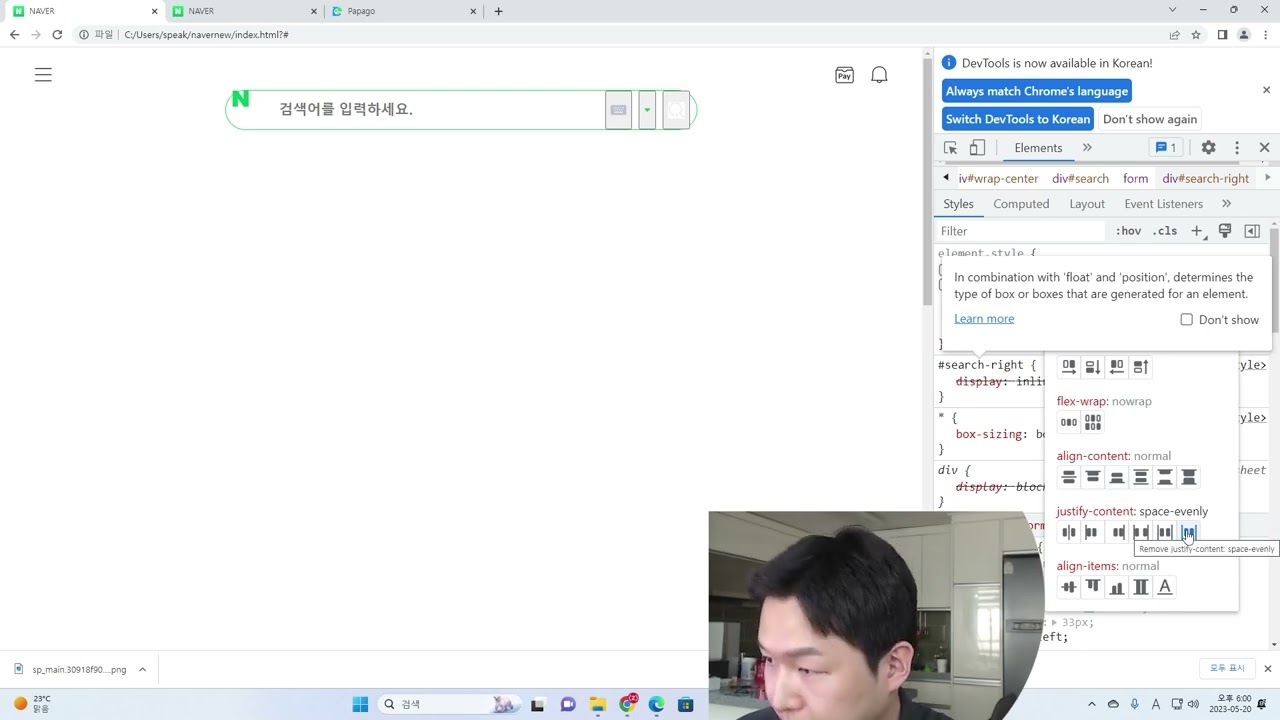Open the Computed tab
The image size is (1280, 720).
1021,204
